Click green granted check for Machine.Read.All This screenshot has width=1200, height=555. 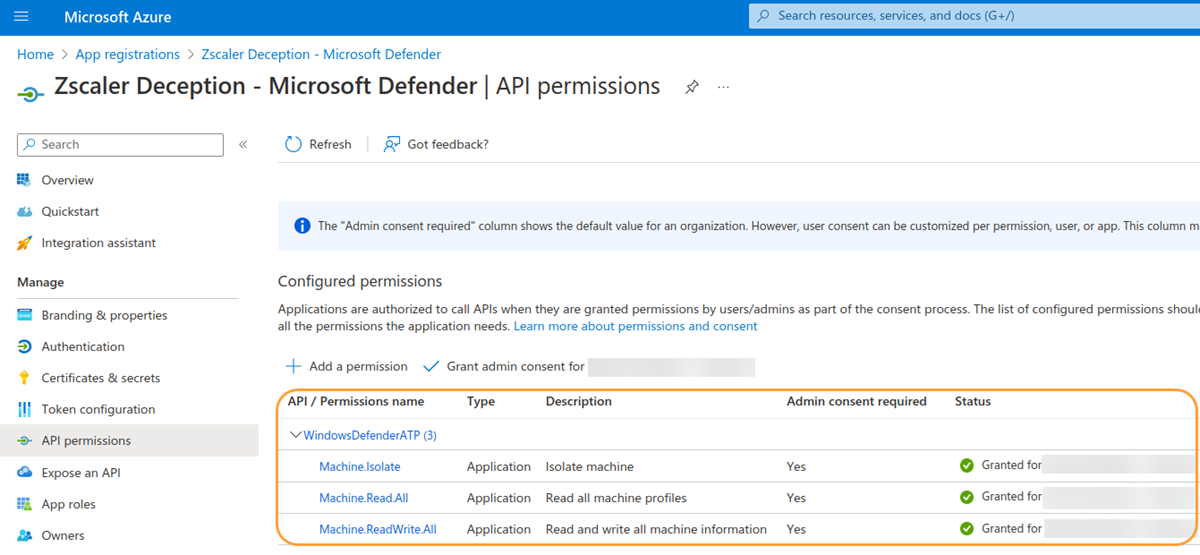966,497
